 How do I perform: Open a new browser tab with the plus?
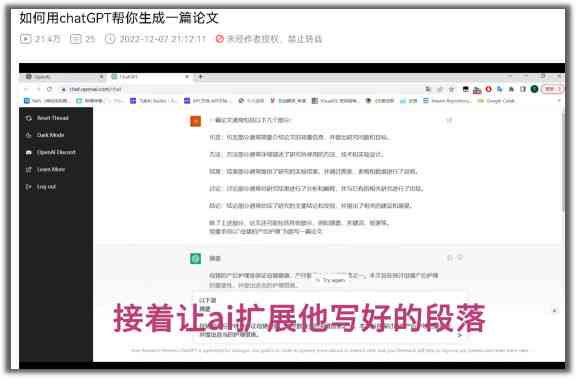(x=201, y=77)
